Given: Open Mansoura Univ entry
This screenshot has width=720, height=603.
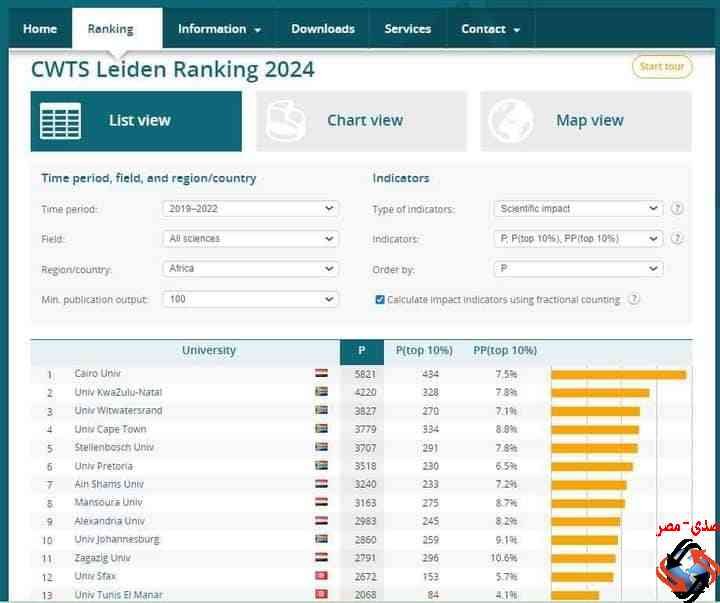Looking at the screenshot, I should coord(108,502).
